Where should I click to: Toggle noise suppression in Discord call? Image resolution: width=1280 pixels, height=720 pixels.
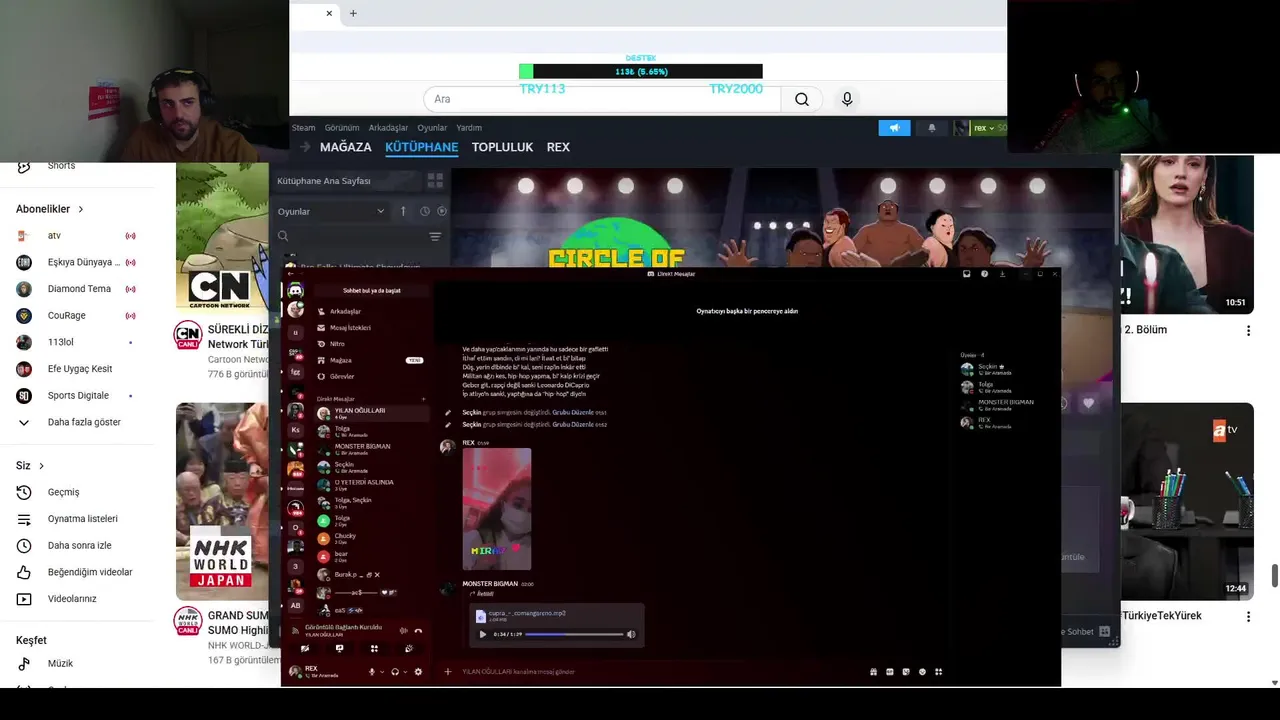[404, 630]
